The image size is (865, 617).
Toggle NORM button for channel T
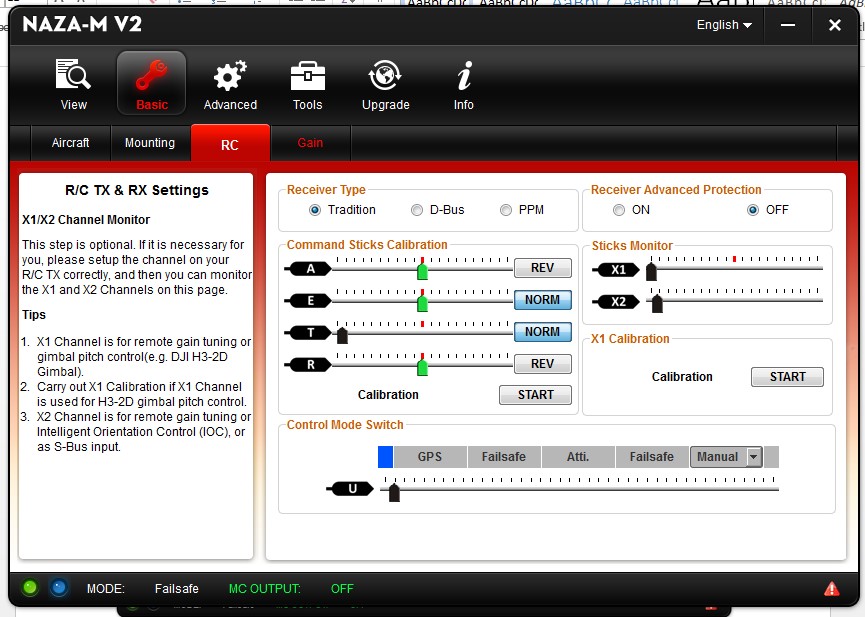tap(542, 332)
